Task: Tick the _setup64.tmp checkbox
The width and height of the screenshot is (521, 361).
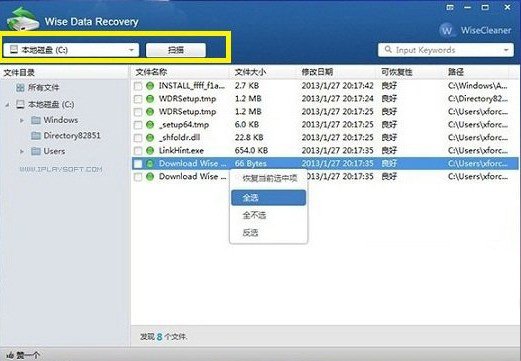Action: (x=138, y=125)
